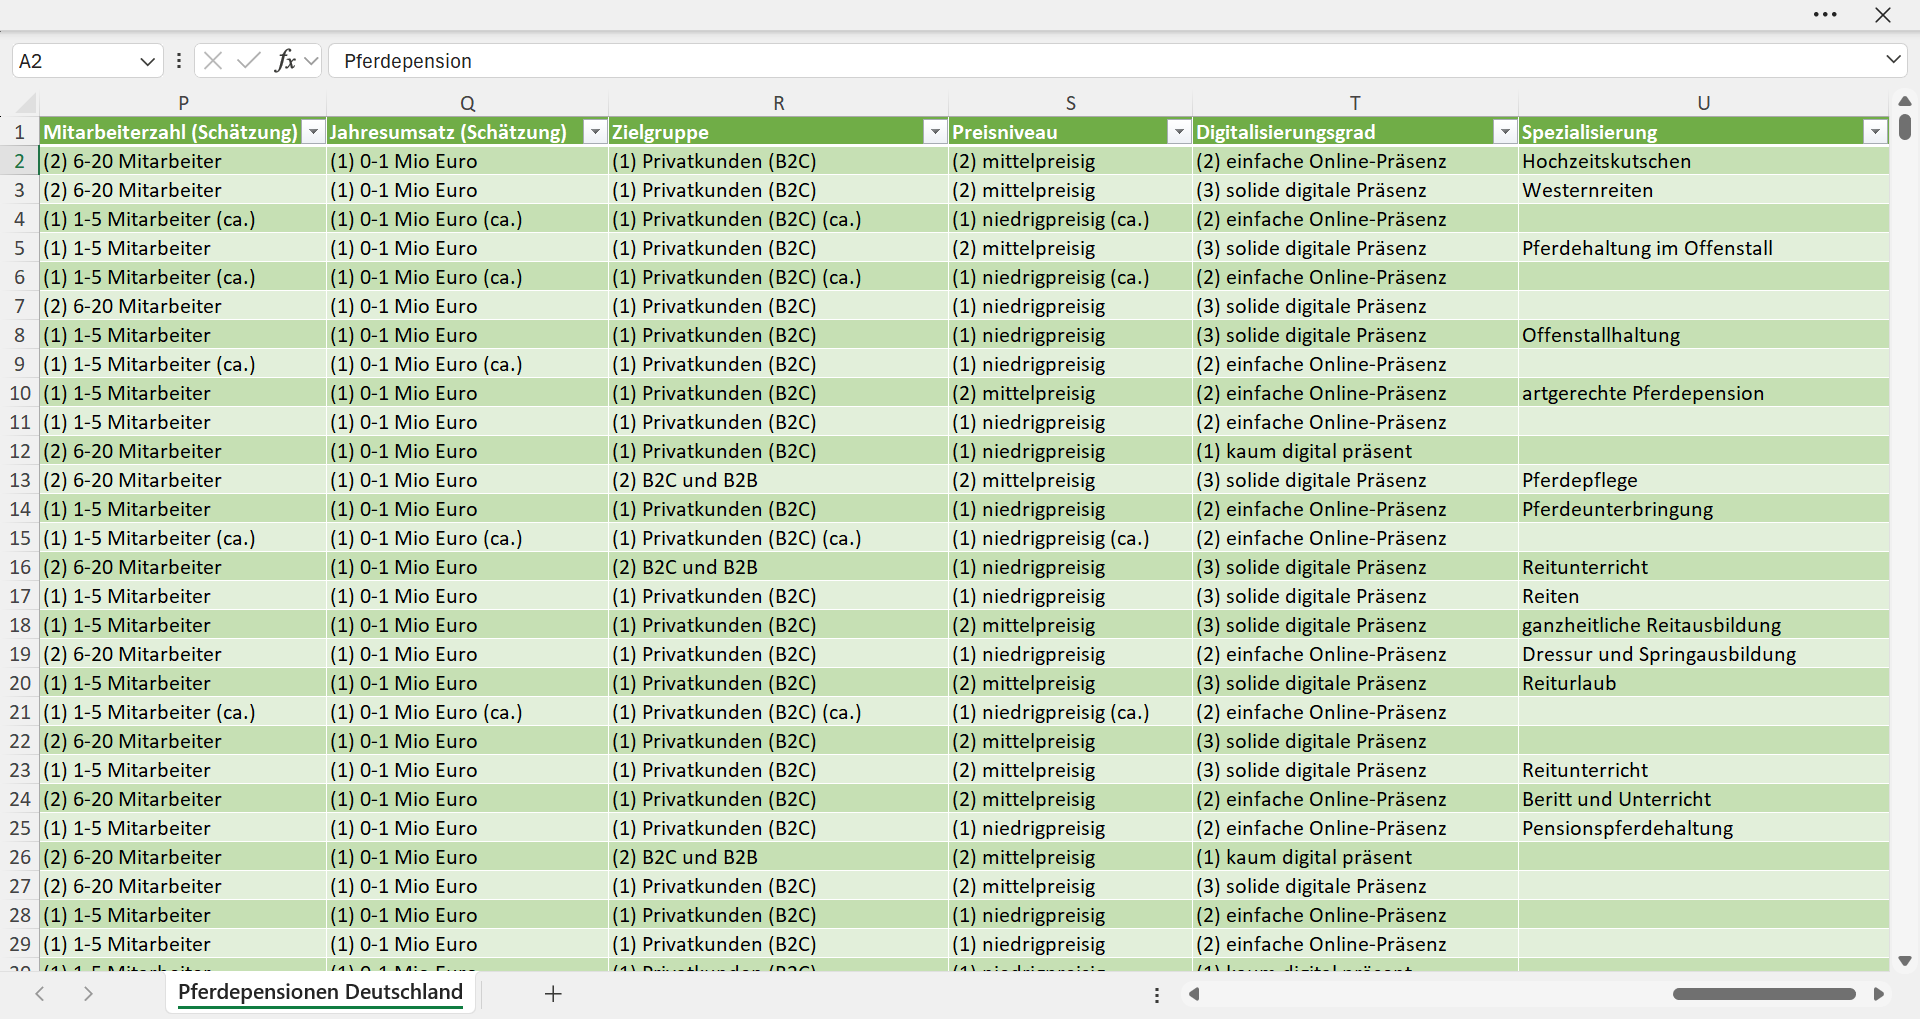The height and width of the screenshot is (1019, 1920).
Task: Select Reitunterricht cell in row 16
Action: click(1703, 567)
